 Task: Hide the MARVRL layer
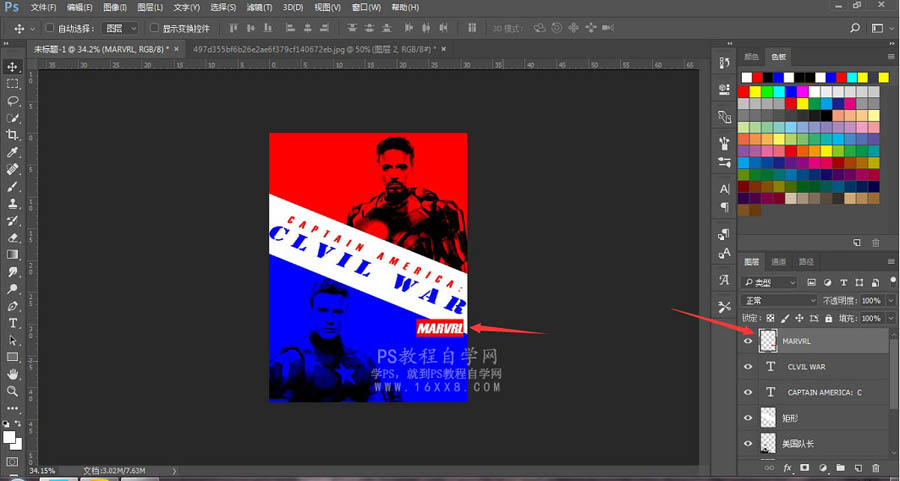tap(748, 341)
